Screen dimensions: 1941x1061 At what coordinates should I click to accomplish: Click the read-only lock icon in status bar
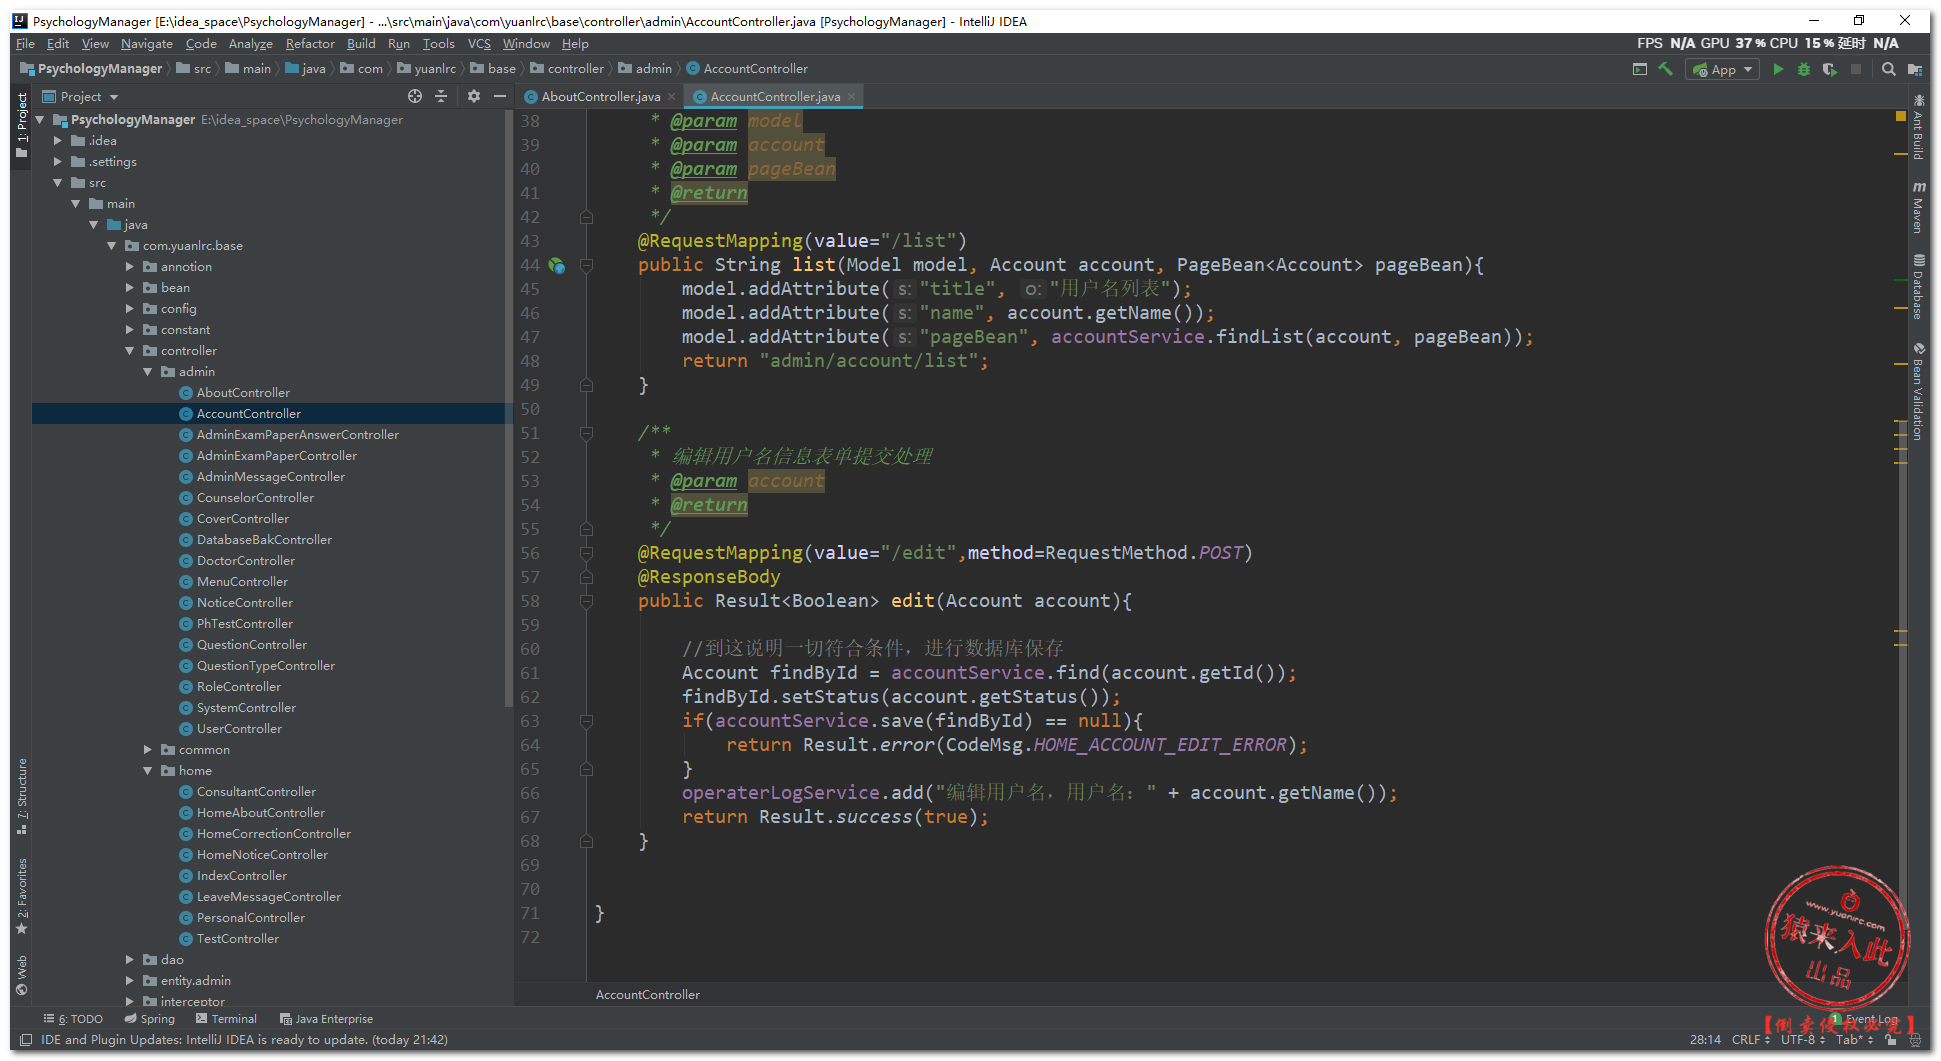(x=1891, y=1040)
